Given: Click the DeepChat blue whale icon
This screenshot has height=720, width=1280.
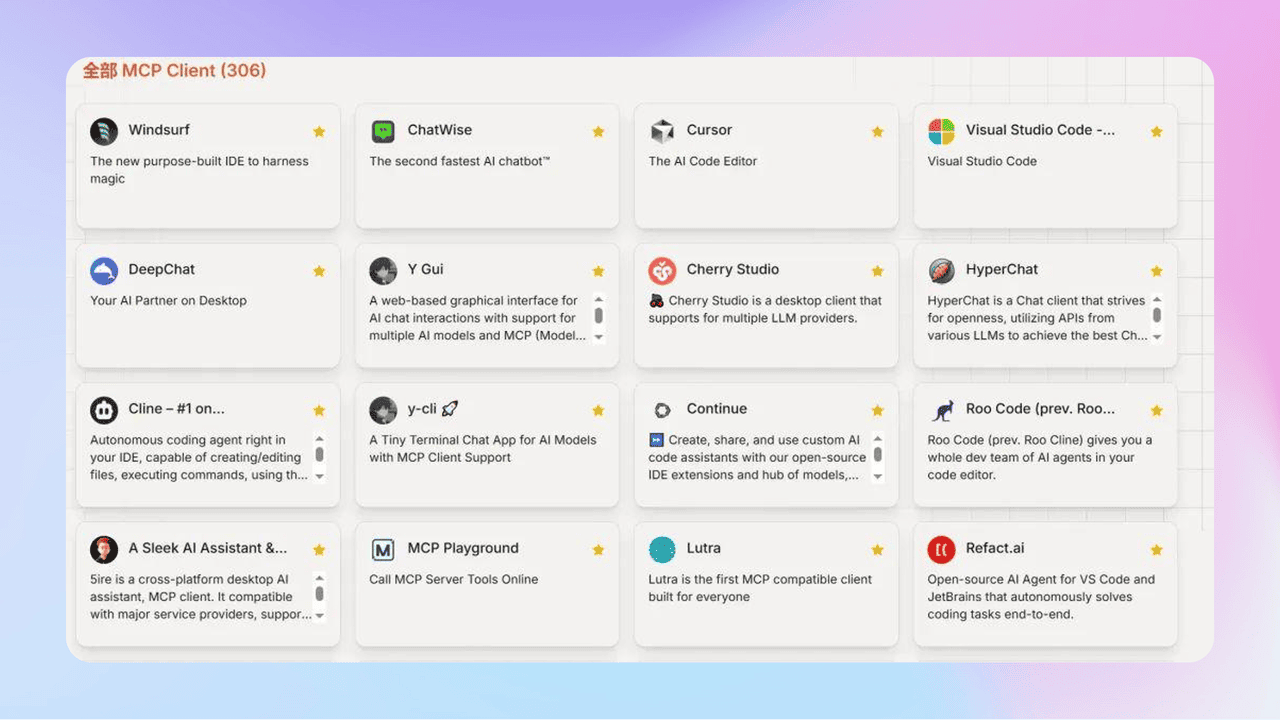Looking at the screenshot, I should point(104,270).
